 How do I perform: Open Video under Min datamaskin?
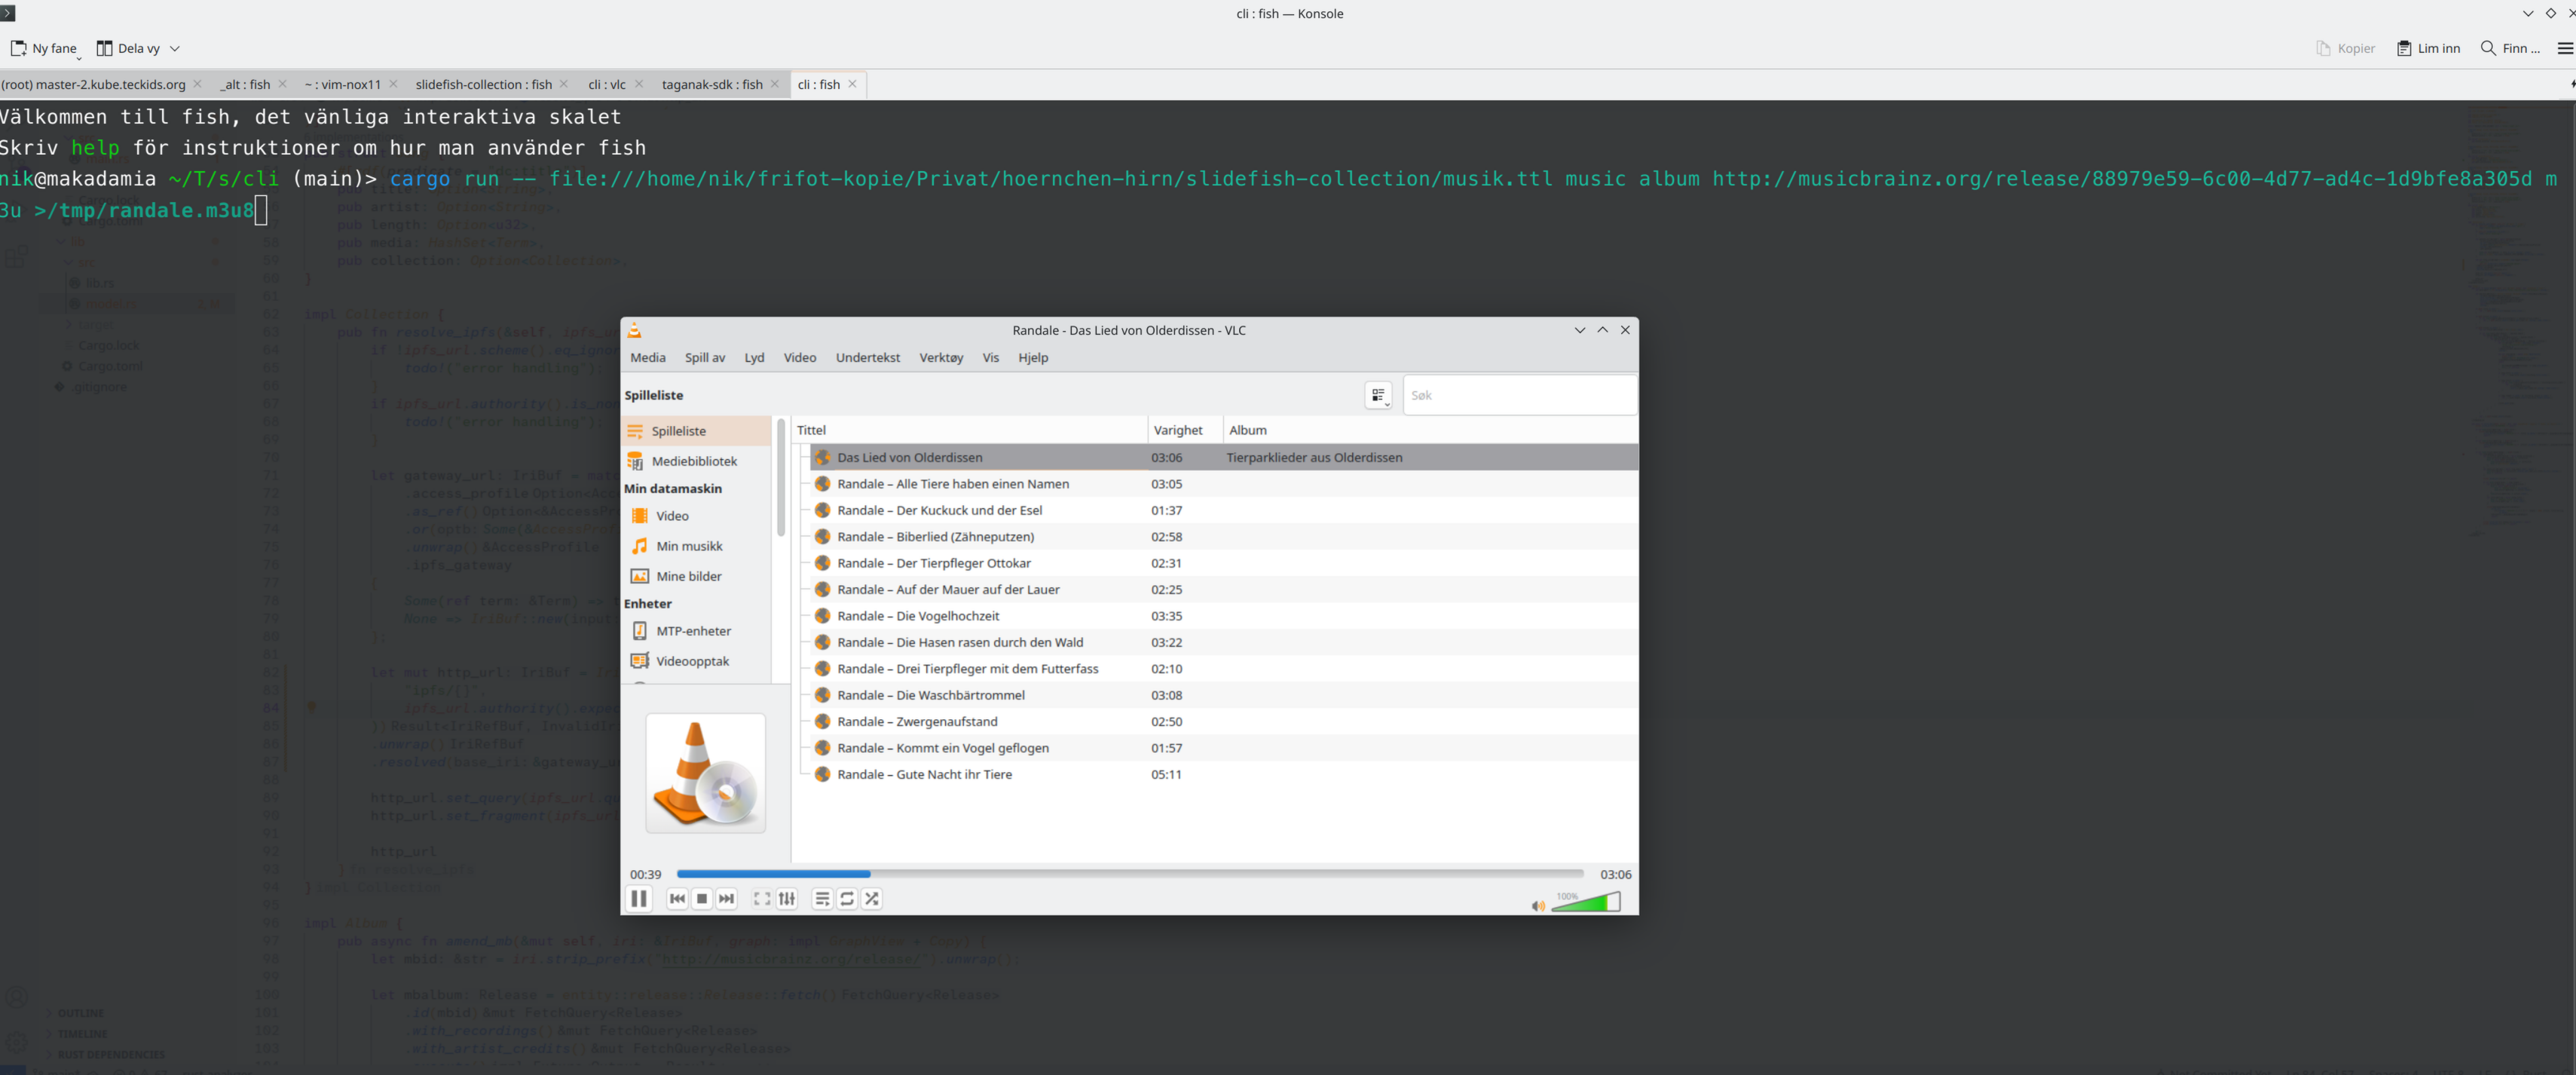click(x=696, y=516)
